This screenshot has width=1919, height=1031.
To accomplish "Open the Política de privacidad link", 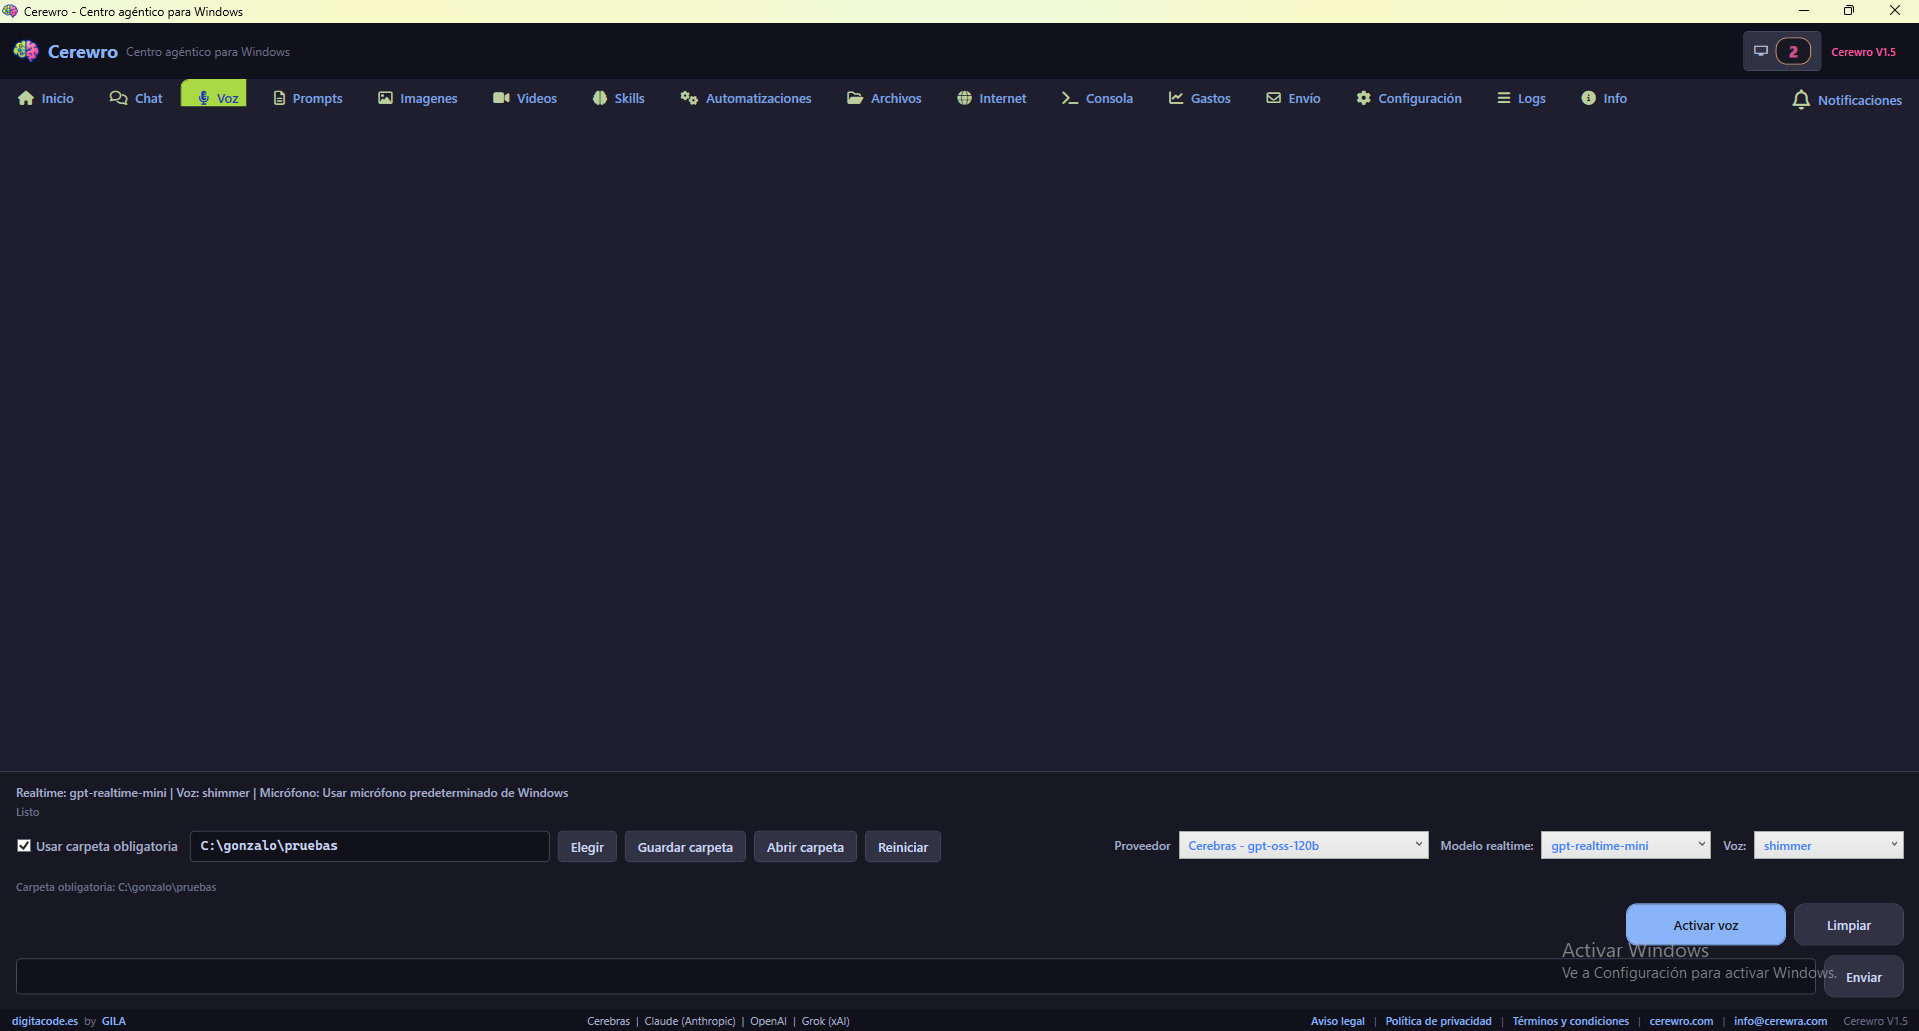I will 1437,1021.
